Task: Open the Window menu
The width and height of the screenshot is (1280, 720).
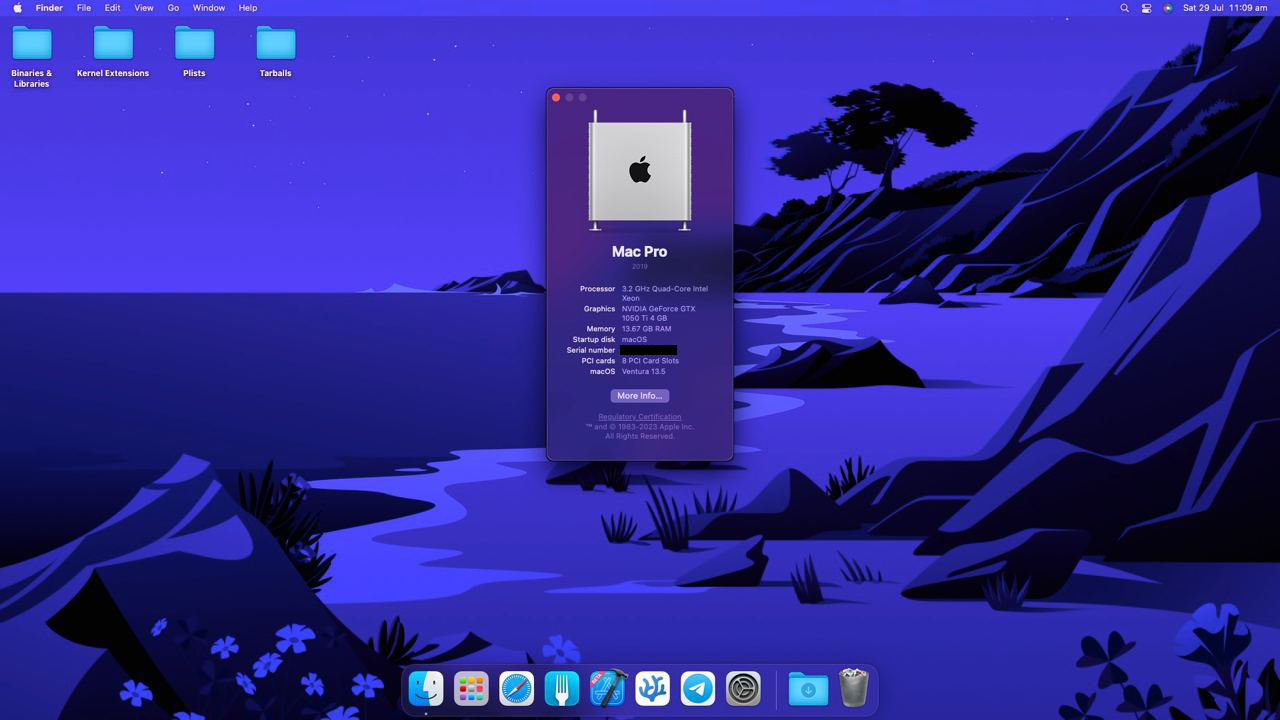Action: point(209,8)
